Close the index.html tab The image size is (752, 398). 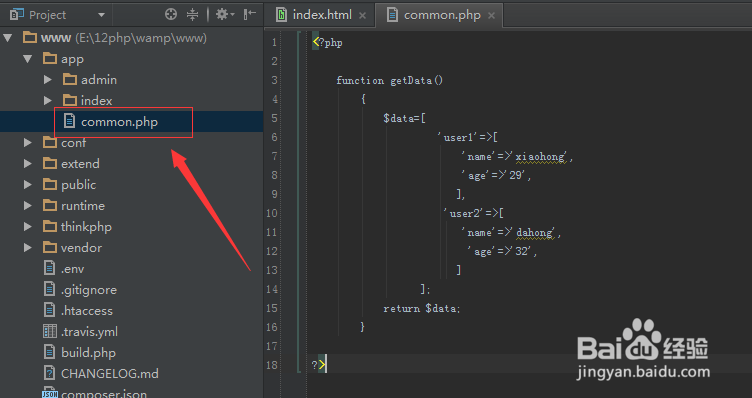363,15
